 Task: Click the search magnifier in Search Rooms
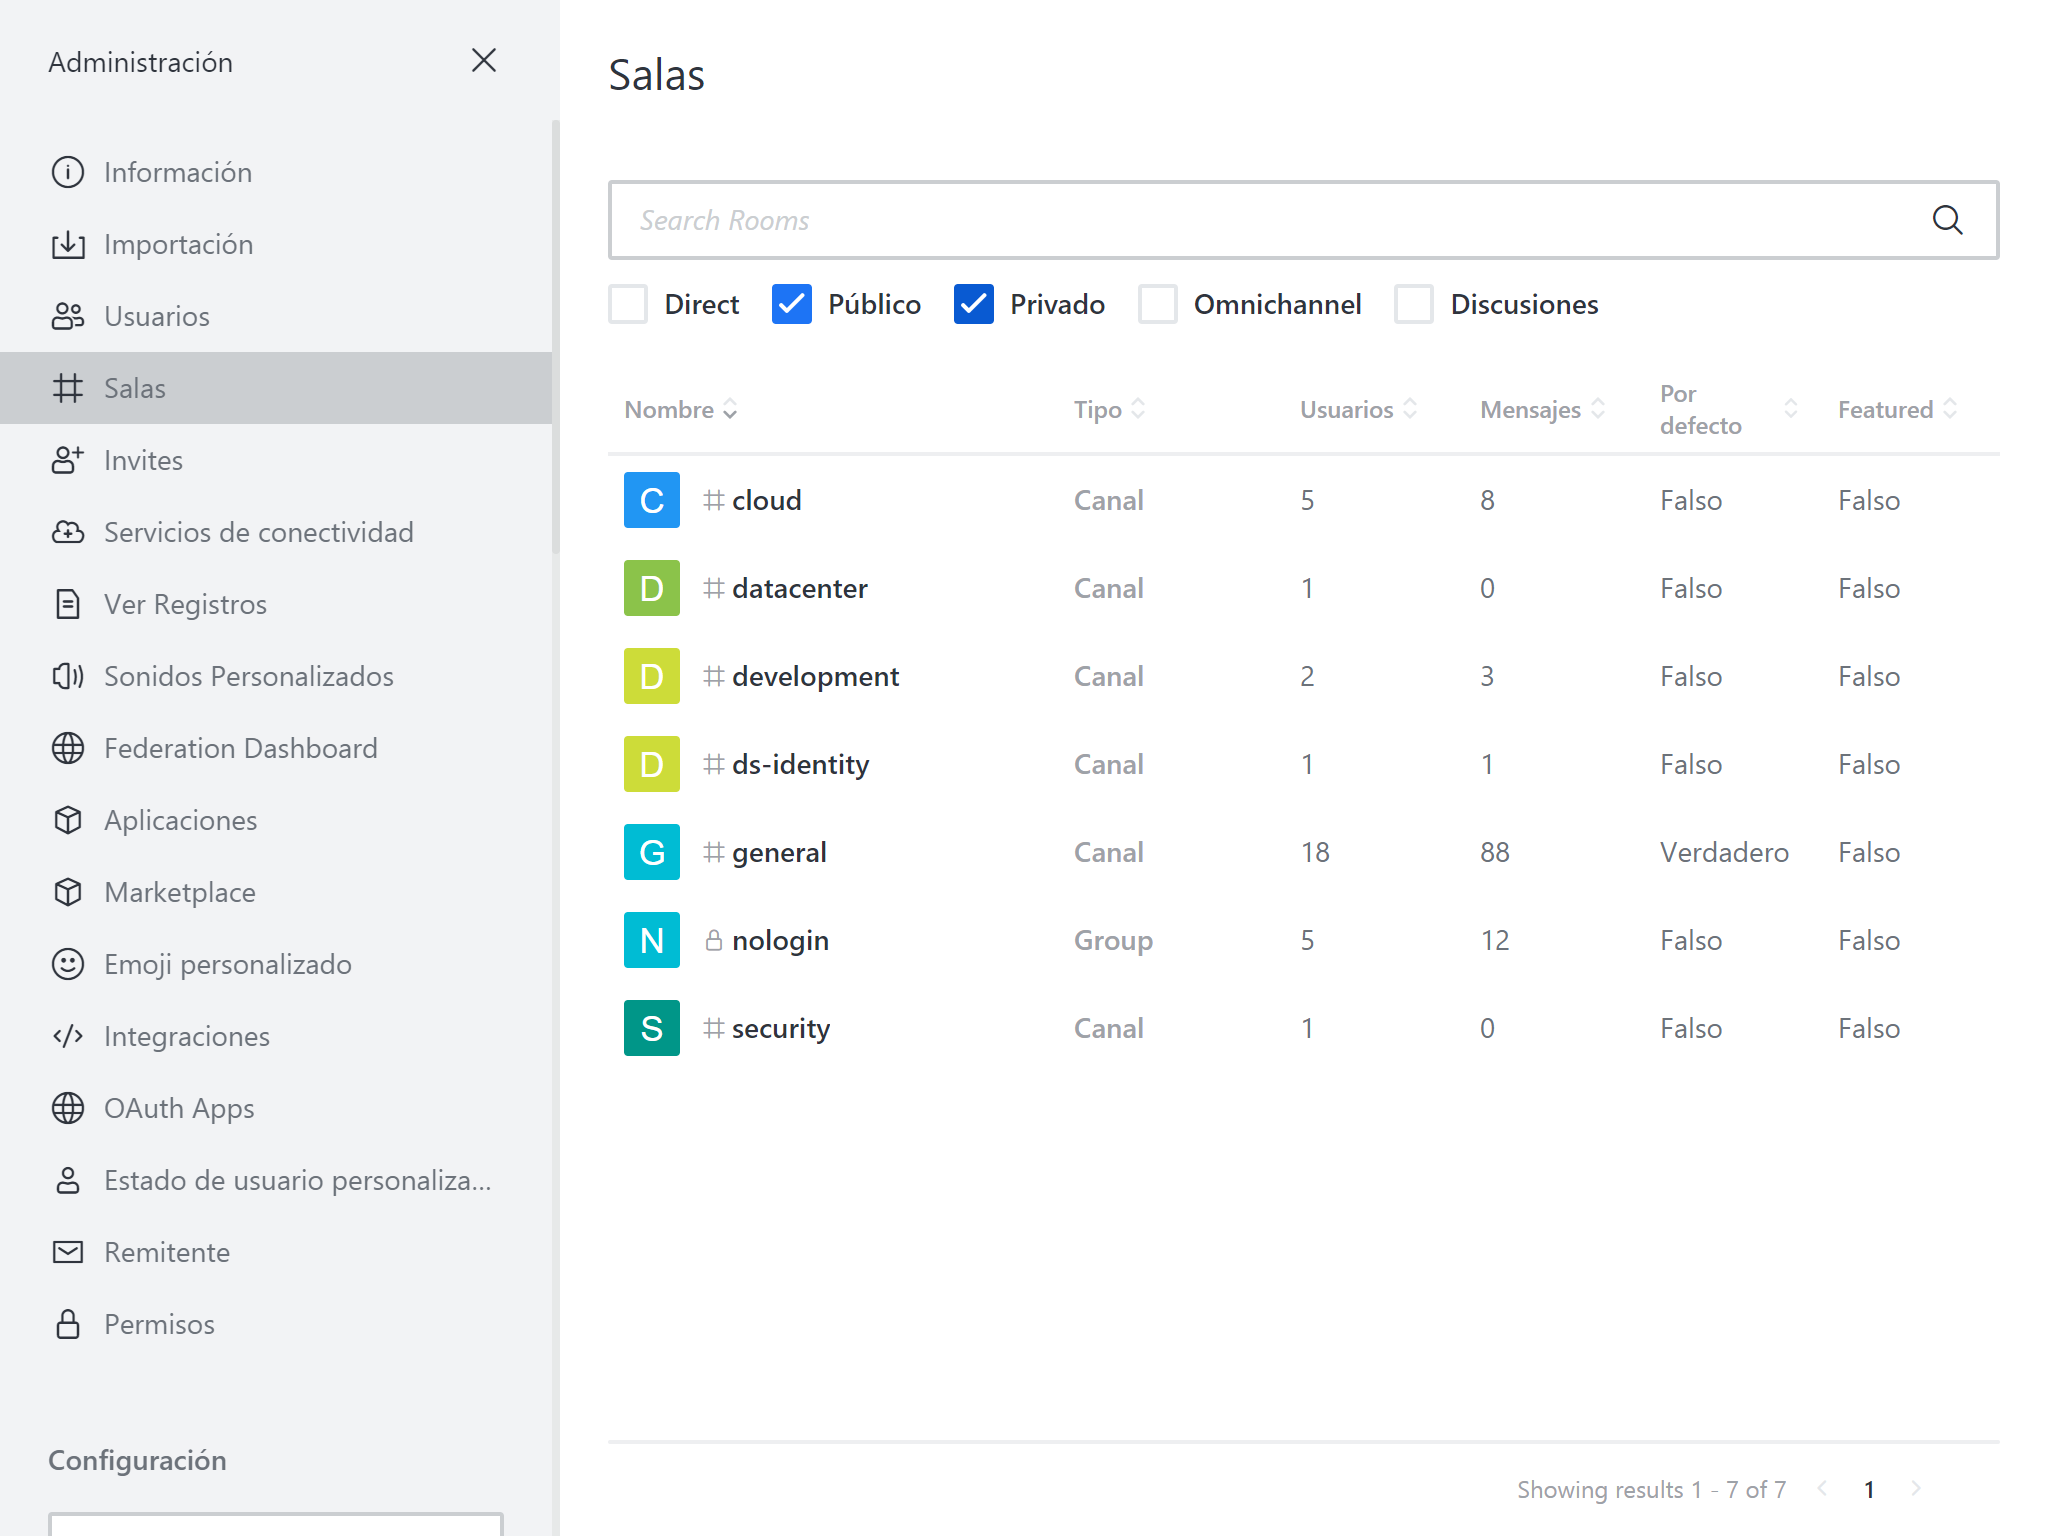pos(1948,219)
